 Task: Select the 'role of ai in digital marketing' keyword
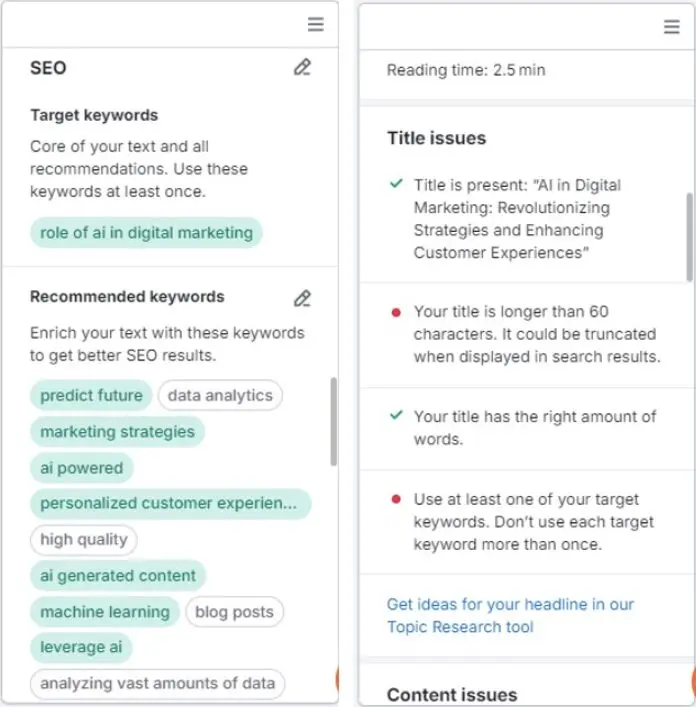(146, 233)
